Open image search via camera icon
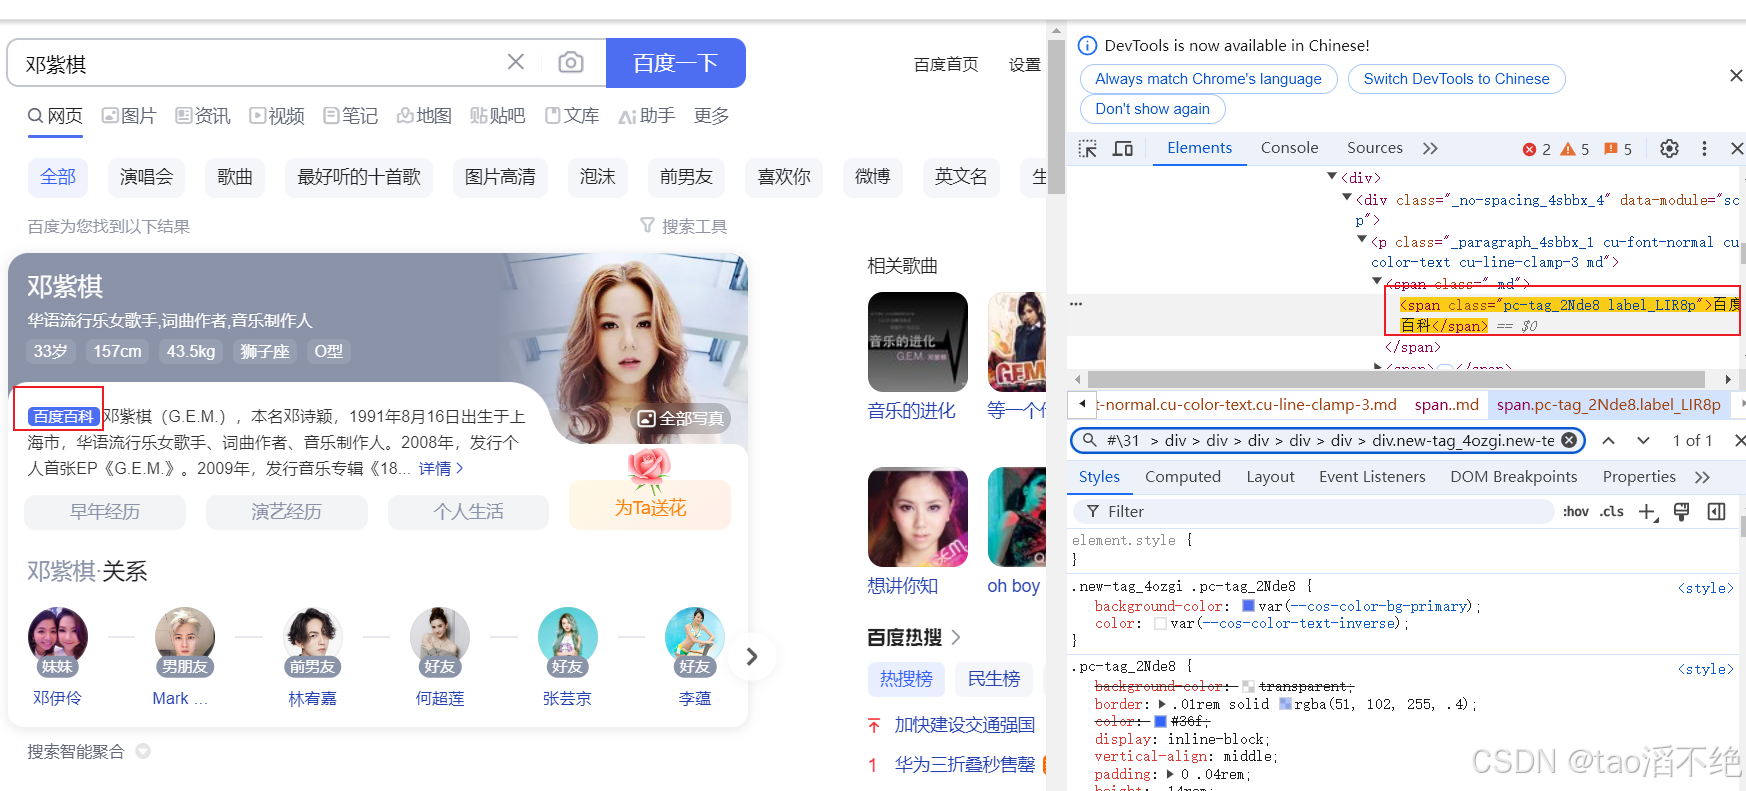Viewport: 1746px width, 791px height. (x=571, y=62)
